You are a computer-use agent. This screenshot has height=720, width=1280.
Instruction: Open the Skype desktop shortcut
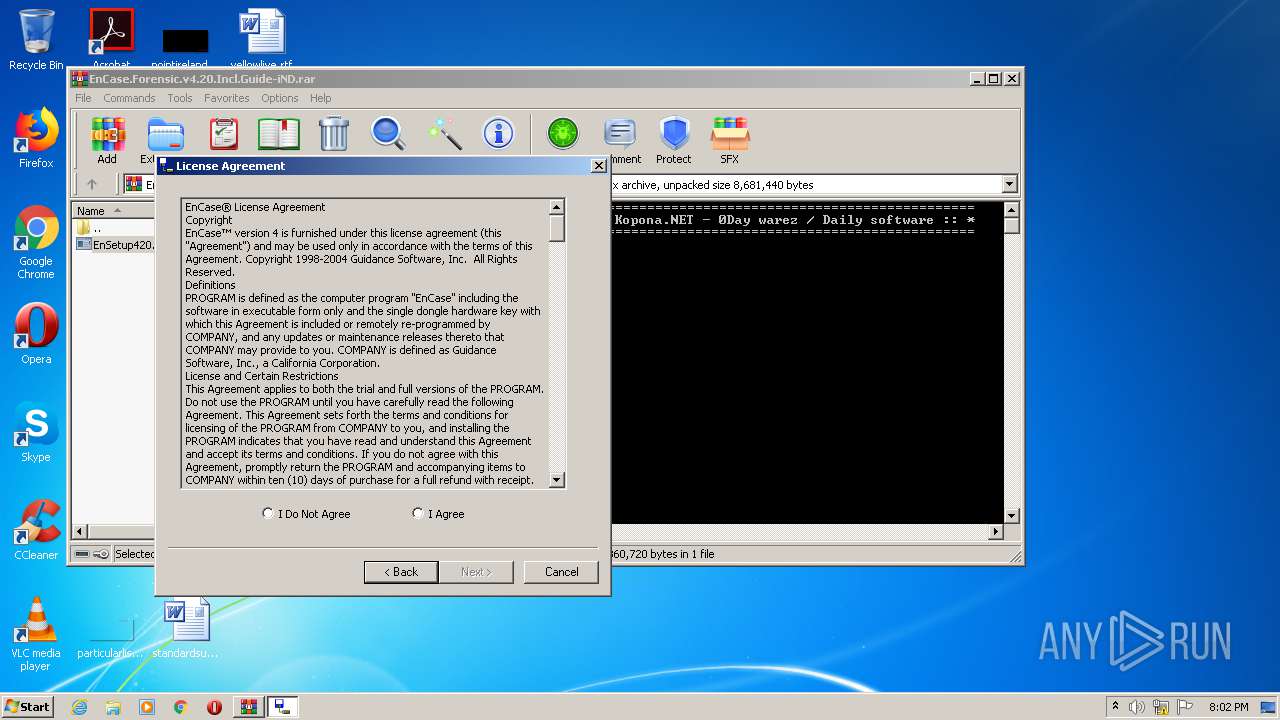point(36,432)
